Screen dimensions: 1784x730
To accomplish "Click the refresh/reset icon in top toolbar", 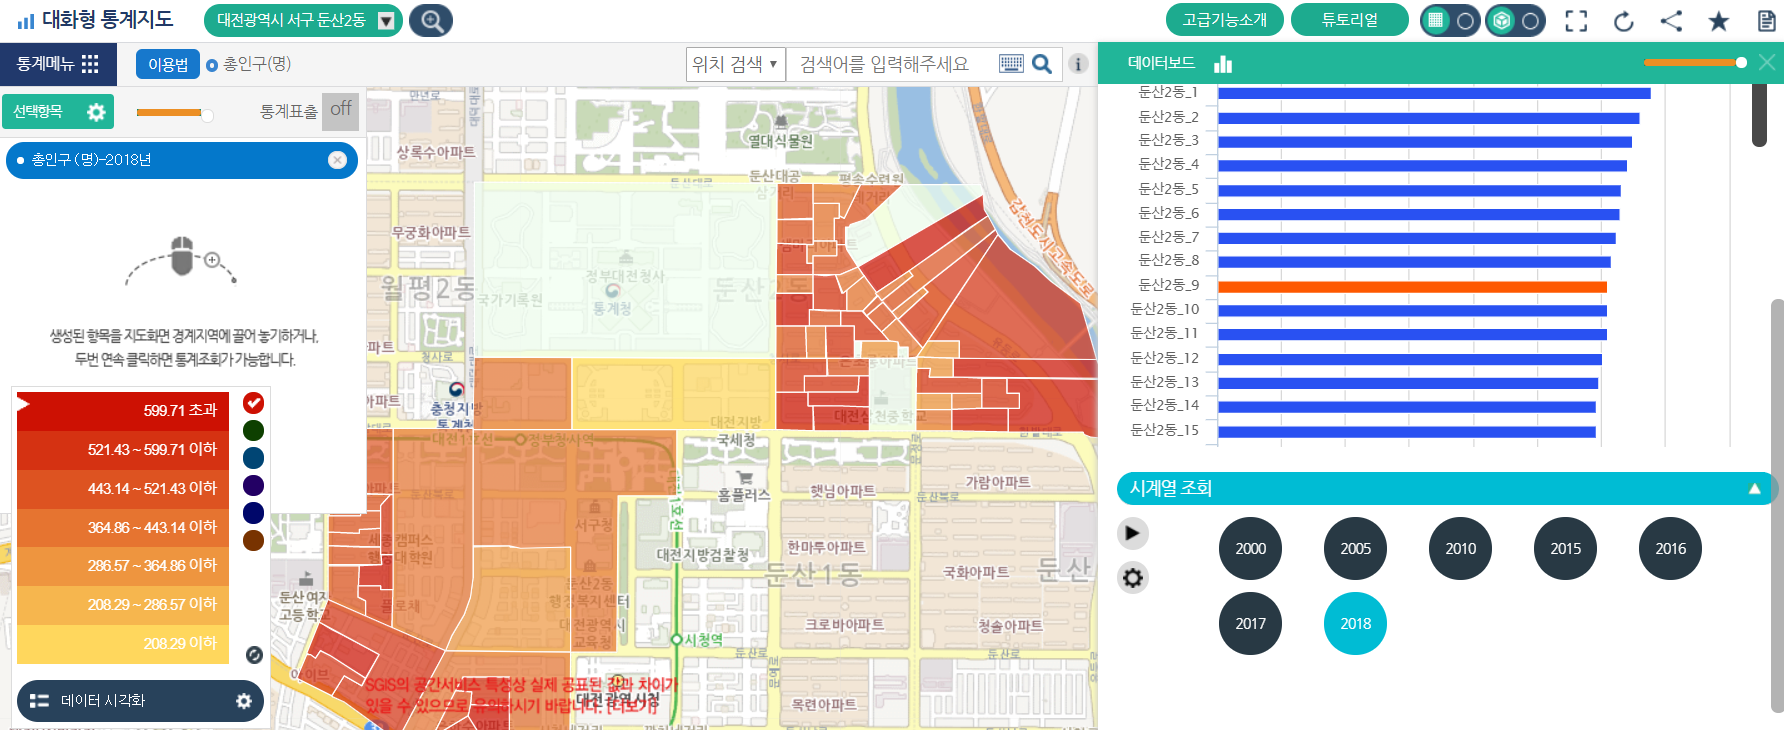I will pyautogui.click(x=1624, y=21).
